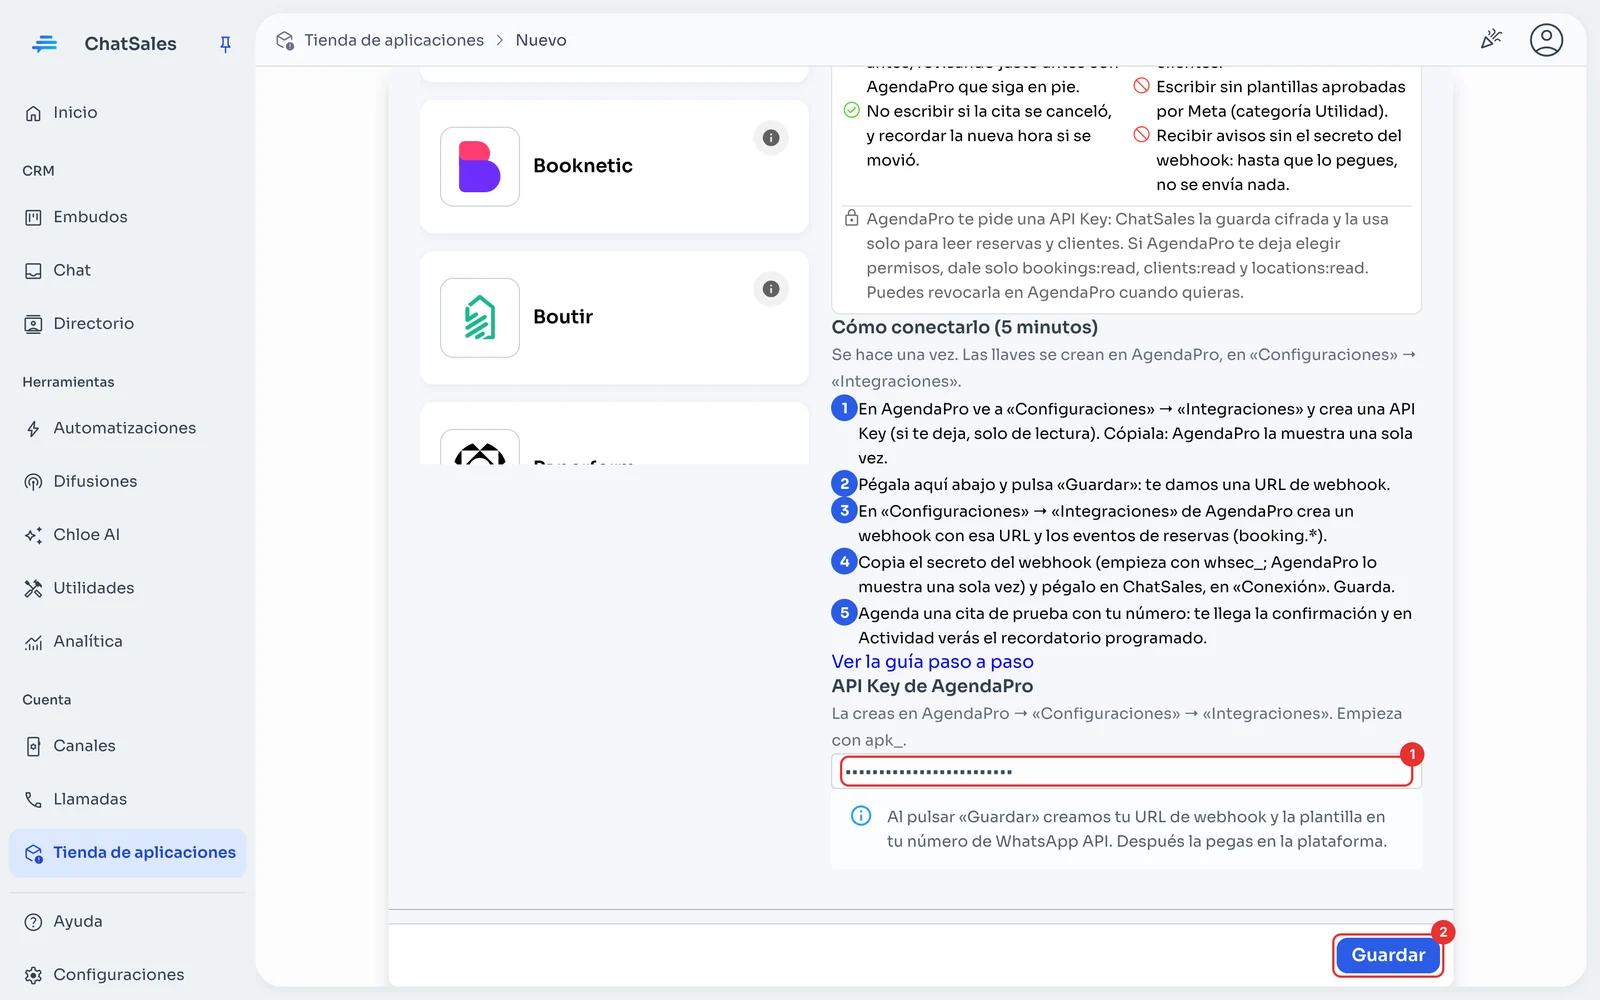Click the Boutir app logo
The image size is (1600, 1000).
[480, 318]
